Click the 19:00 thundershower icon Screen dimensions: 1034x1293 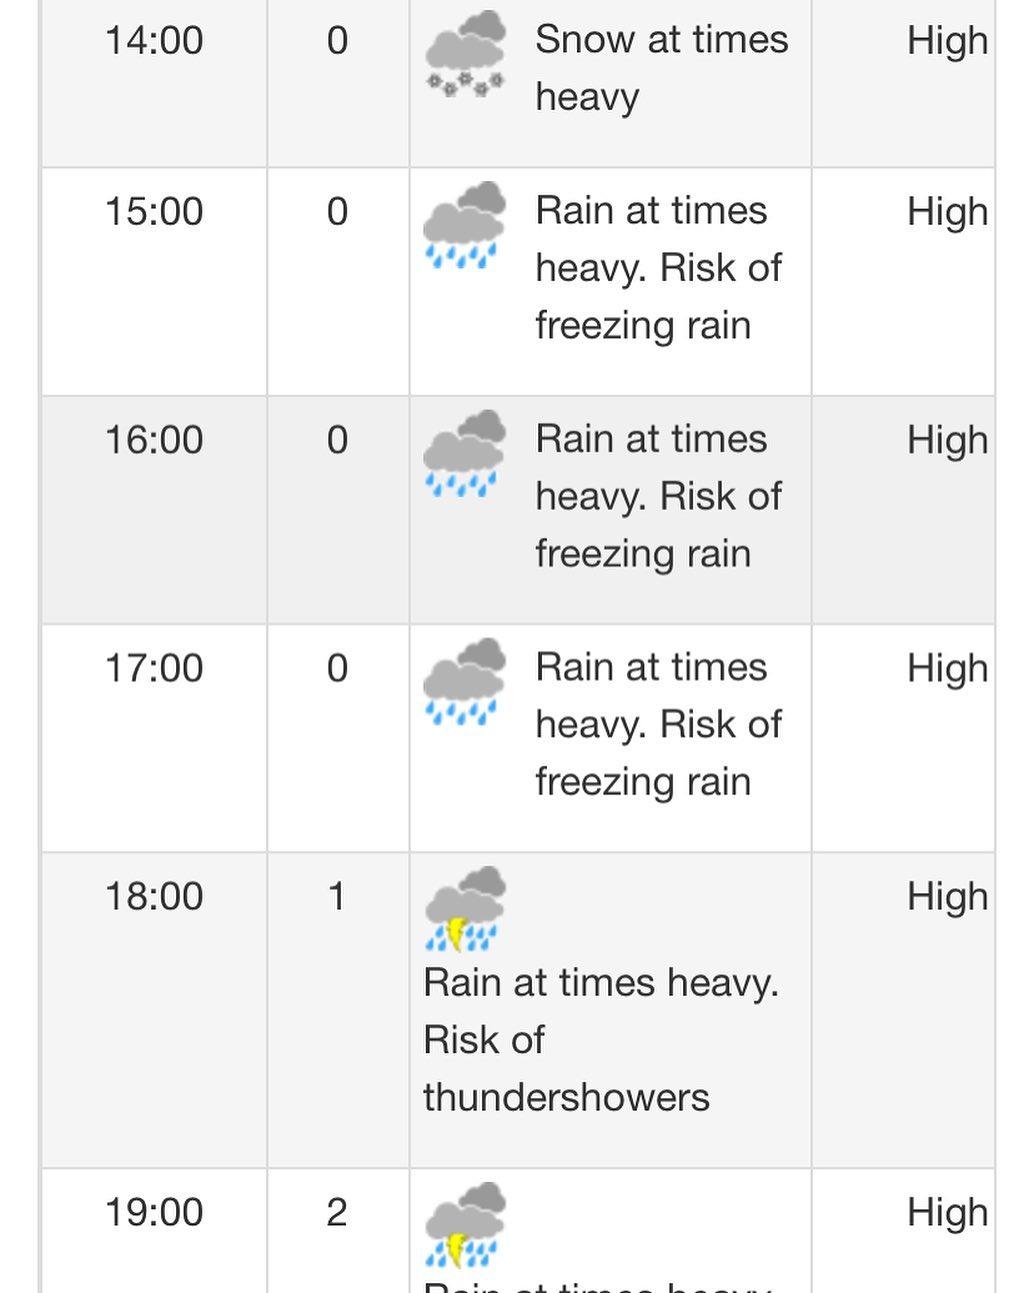465,1225
